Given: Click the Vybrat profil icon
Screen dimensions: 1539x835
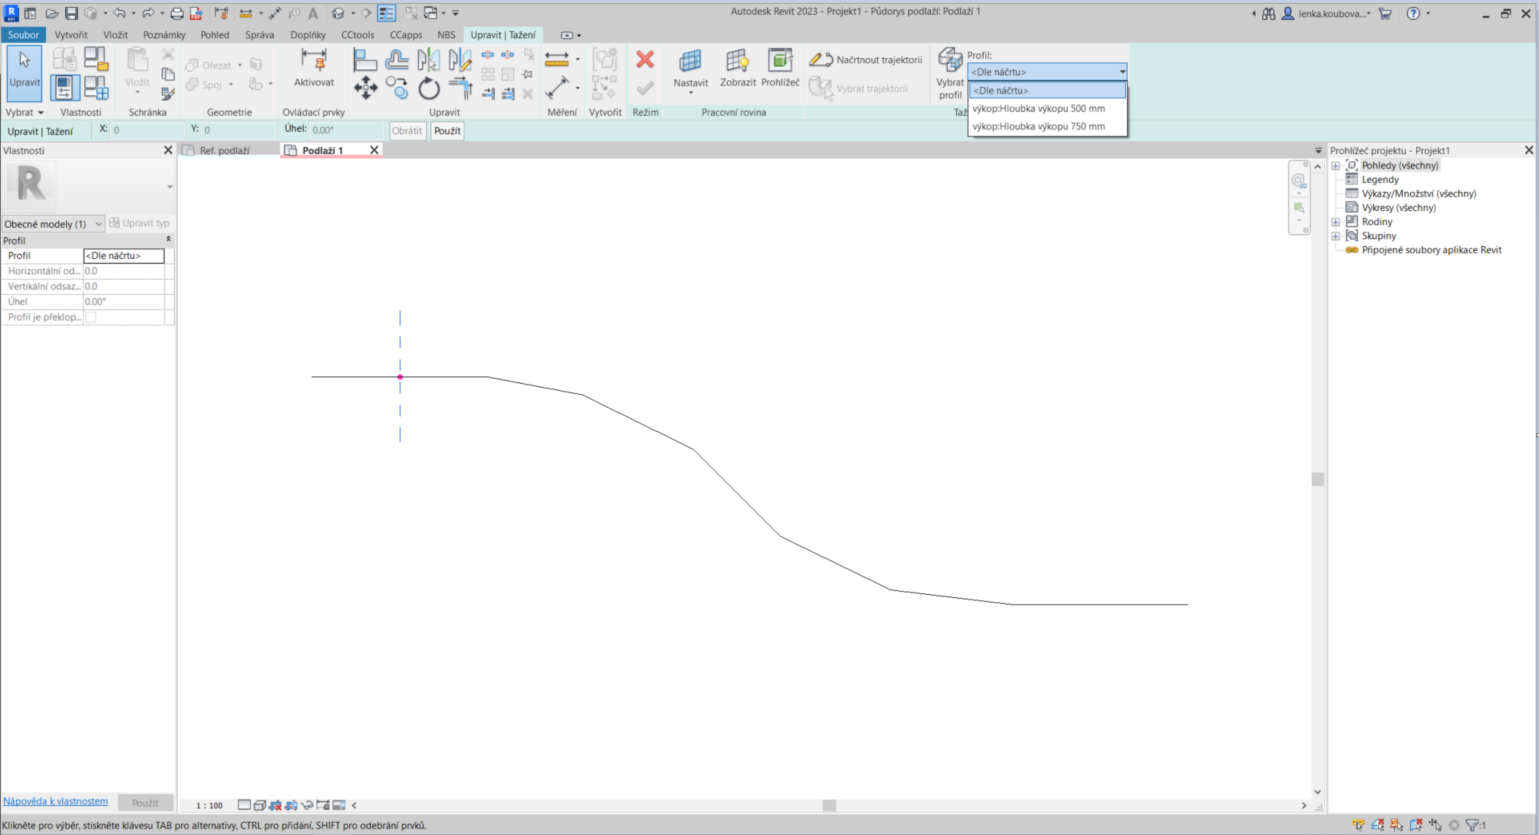Looking at the screenshot, I should coord(949,73).
